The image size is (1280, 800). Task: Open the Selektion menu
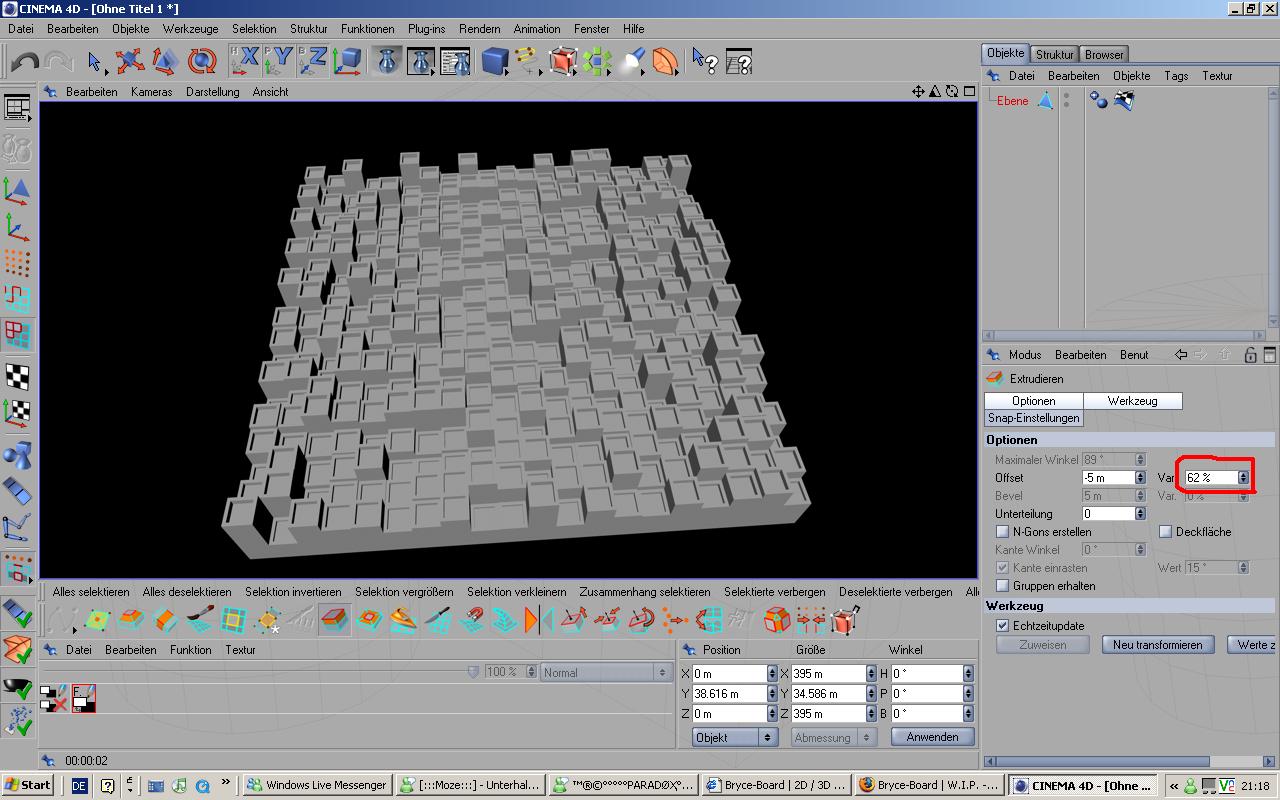[x=253, y=29]
